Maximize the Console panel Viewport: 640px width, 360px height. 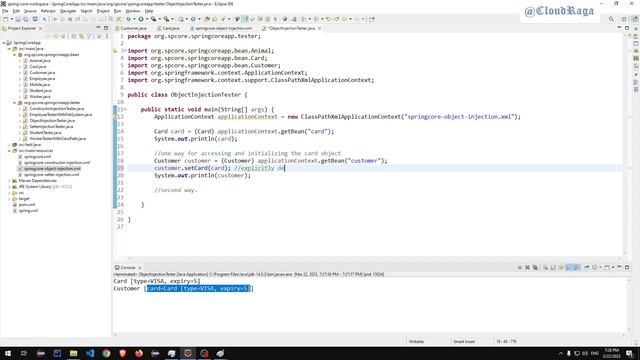point(627,267)
